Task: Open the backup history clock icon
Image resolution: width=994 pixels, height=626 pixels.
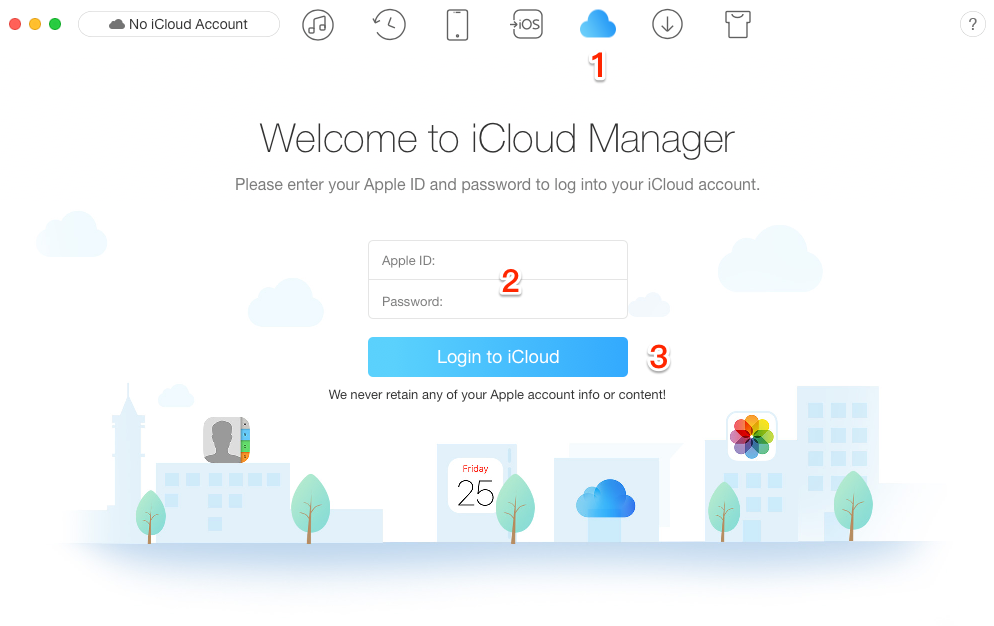Action: point(388,25)
